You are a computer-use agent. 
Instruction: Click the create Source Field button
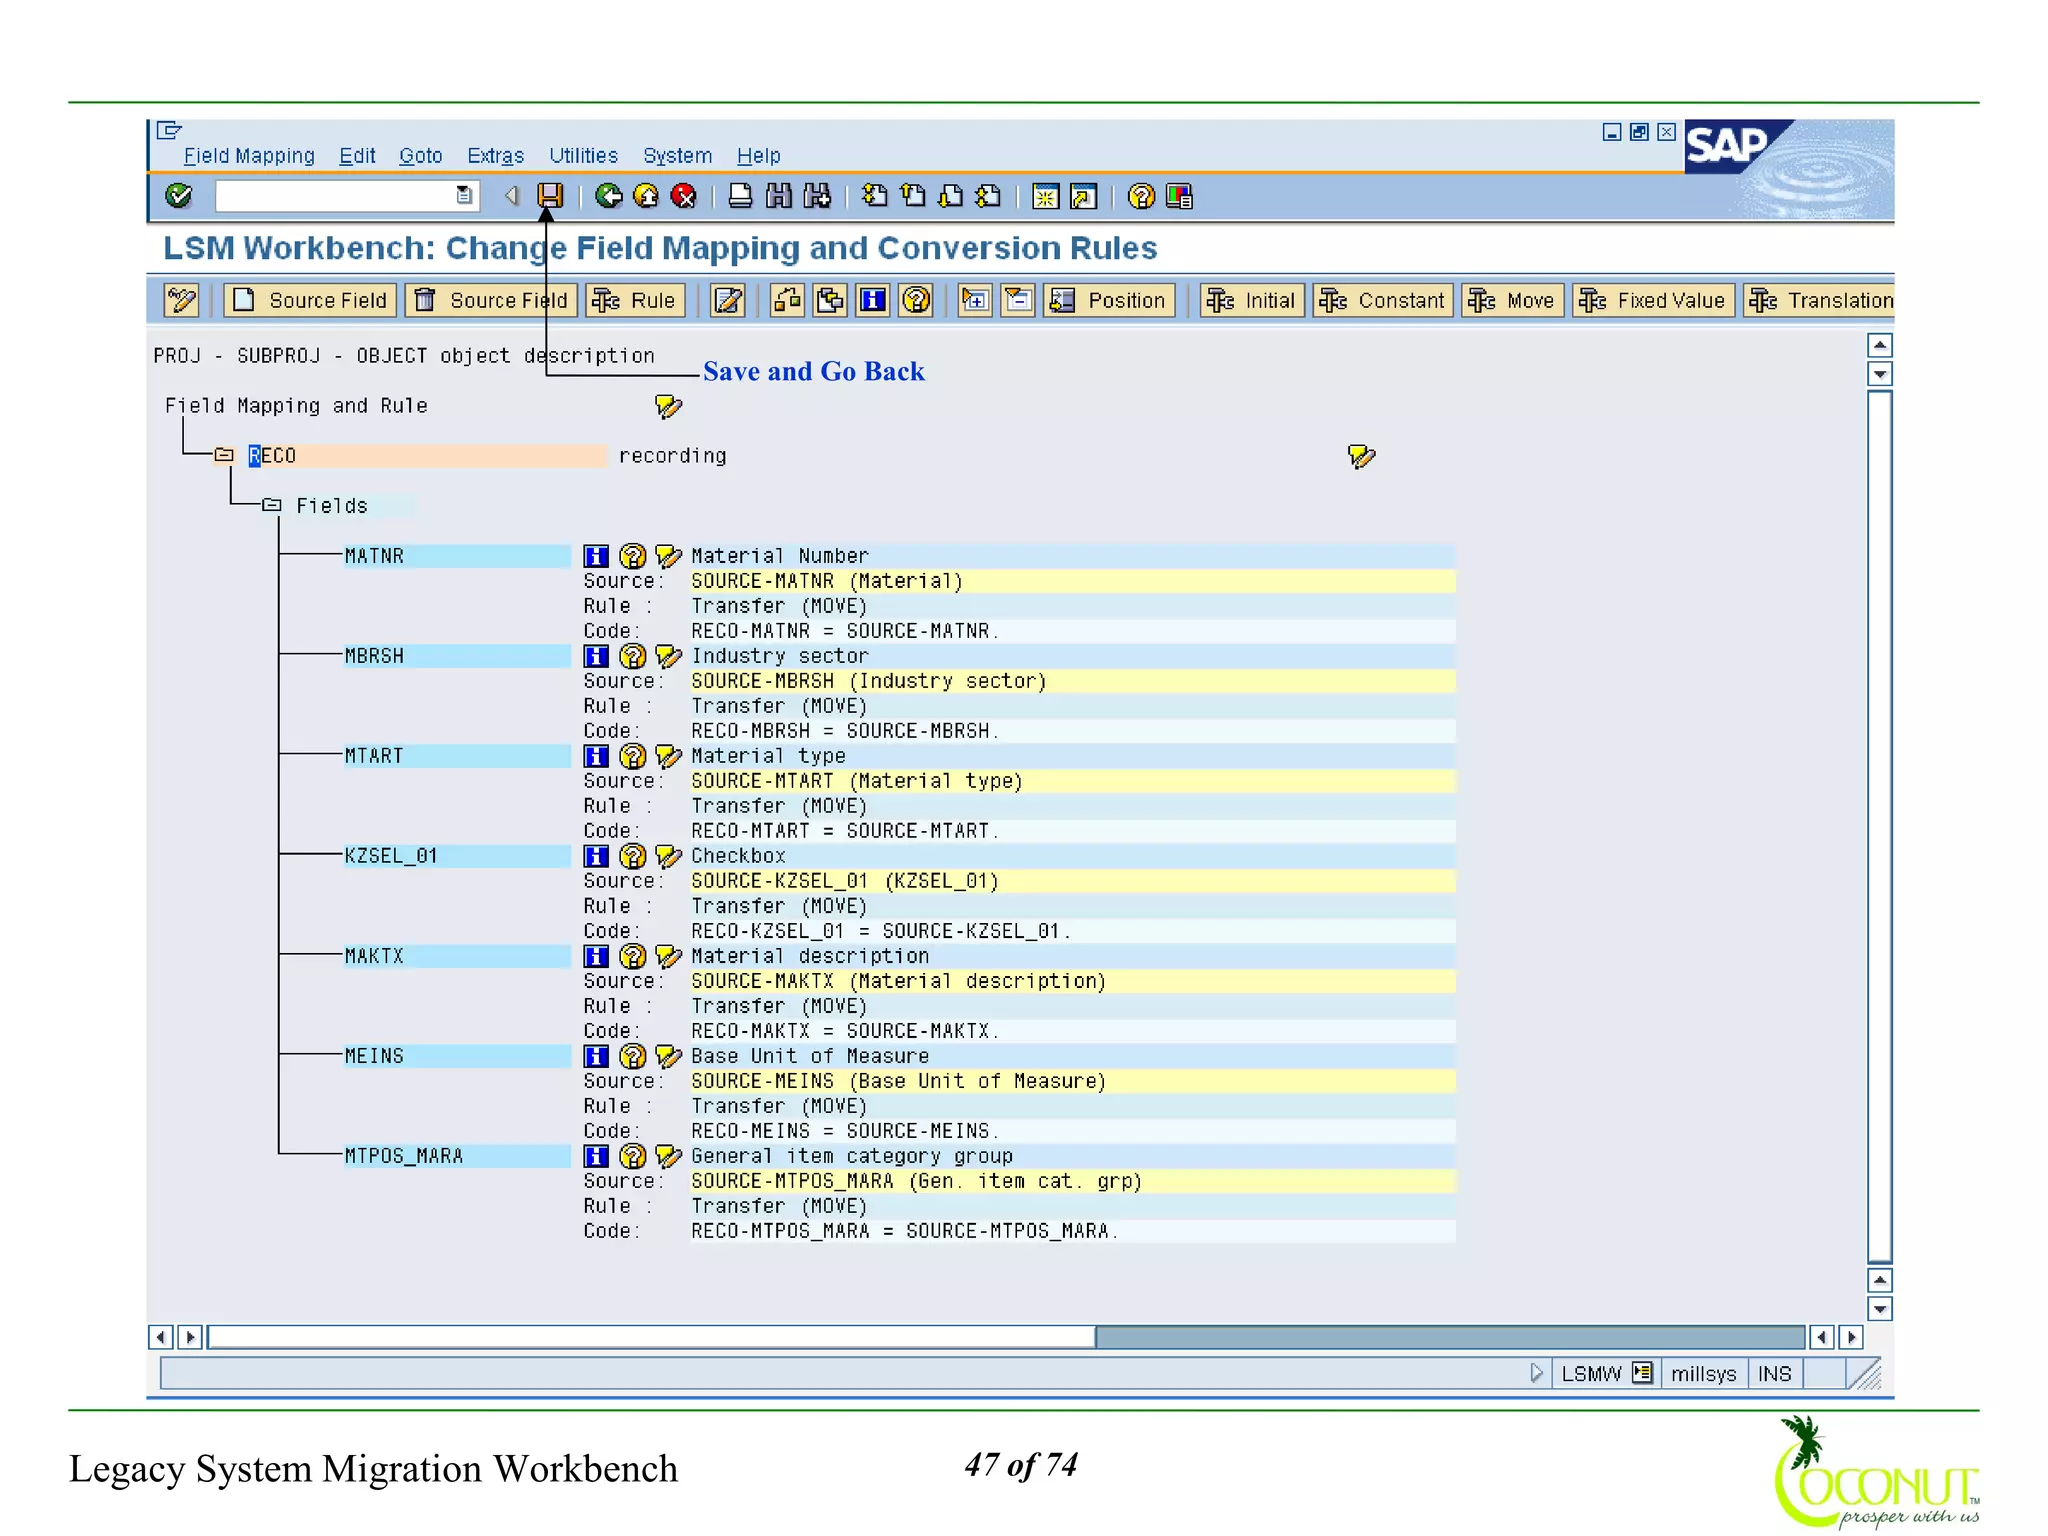point(310,300)
